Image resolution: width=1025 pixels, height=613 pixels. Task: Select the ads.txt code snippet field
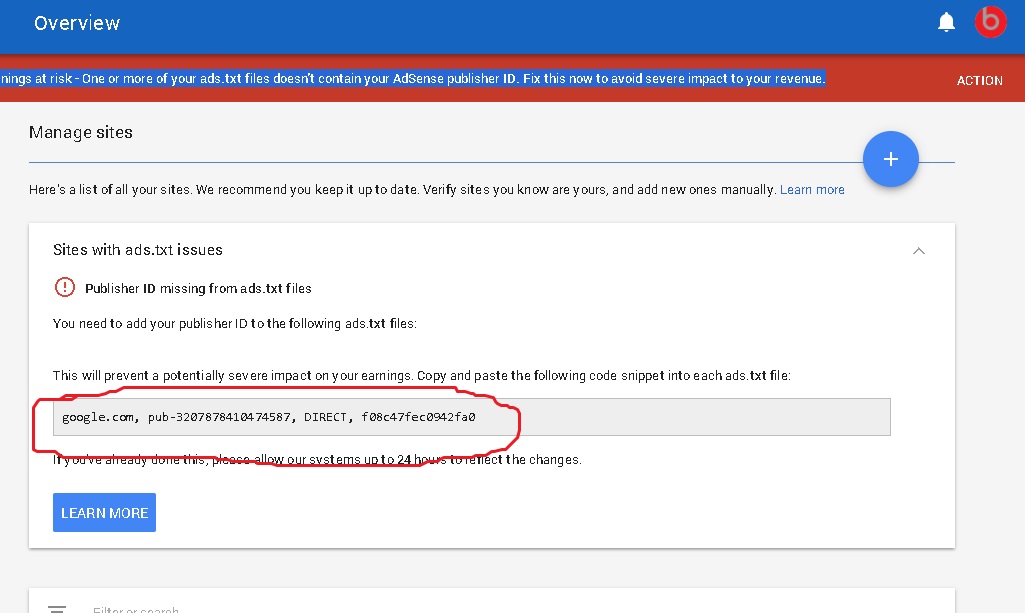(x=471, y=417)
